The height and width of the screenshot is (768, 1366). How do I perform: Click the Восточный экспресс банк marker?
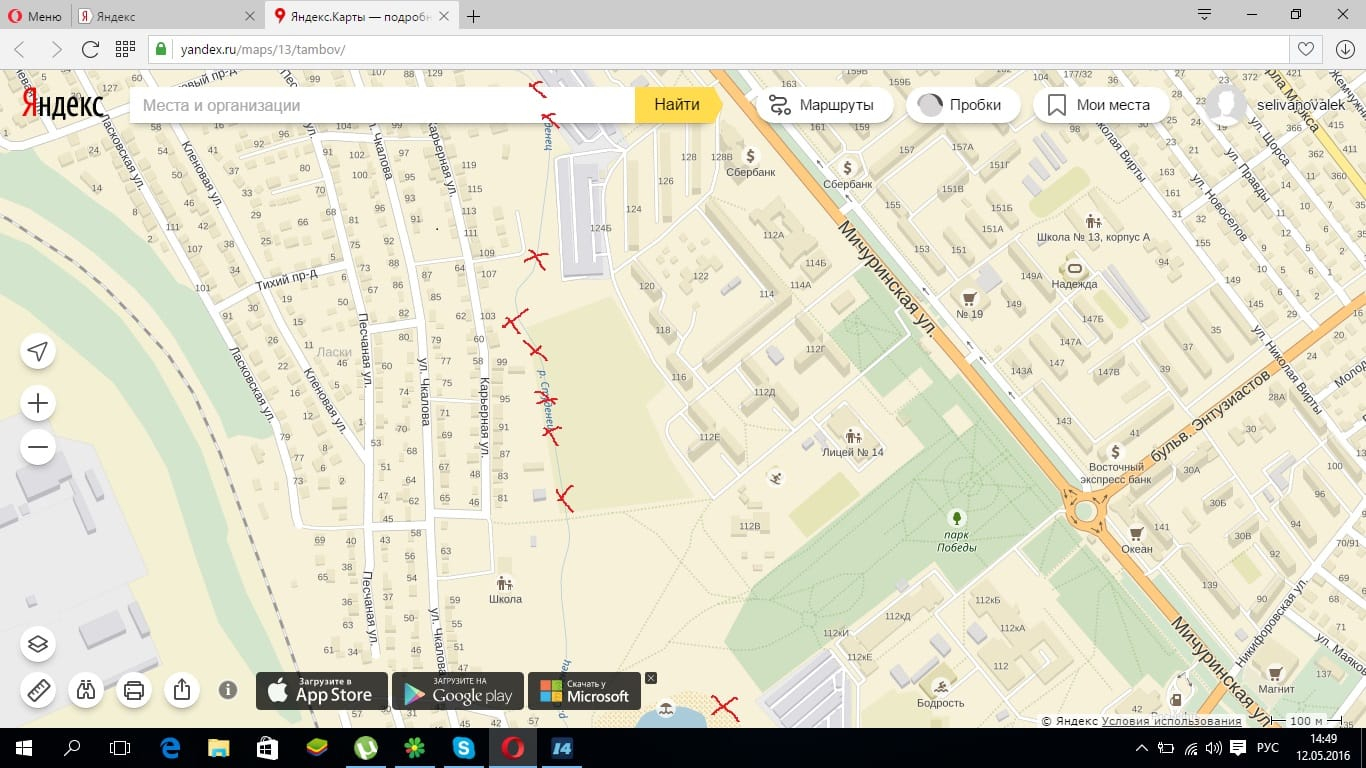tap(1116, 452)
